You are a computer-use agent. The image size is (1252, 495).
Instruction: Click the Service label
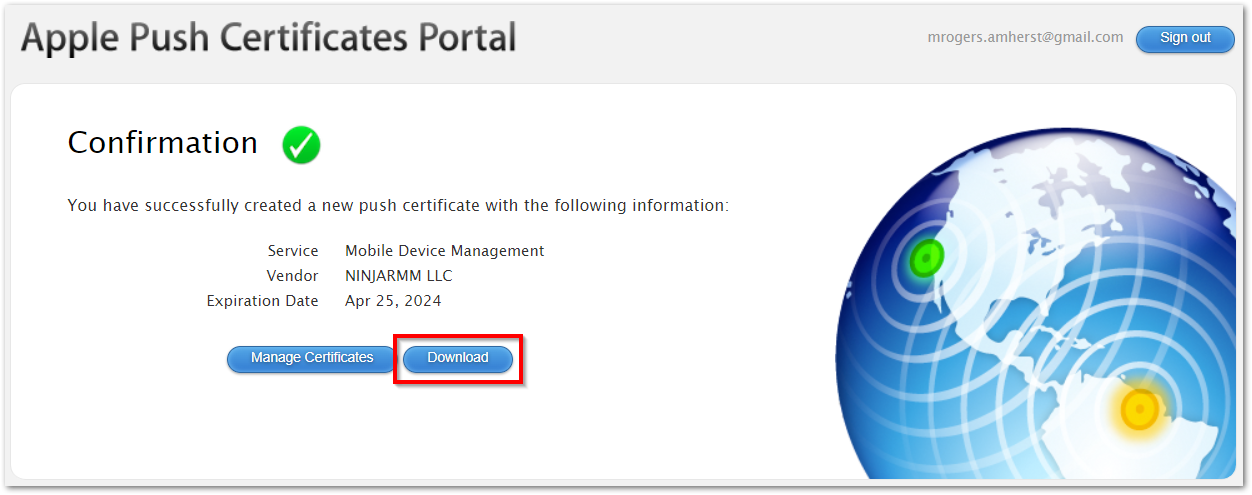click(x=293, y=251)
